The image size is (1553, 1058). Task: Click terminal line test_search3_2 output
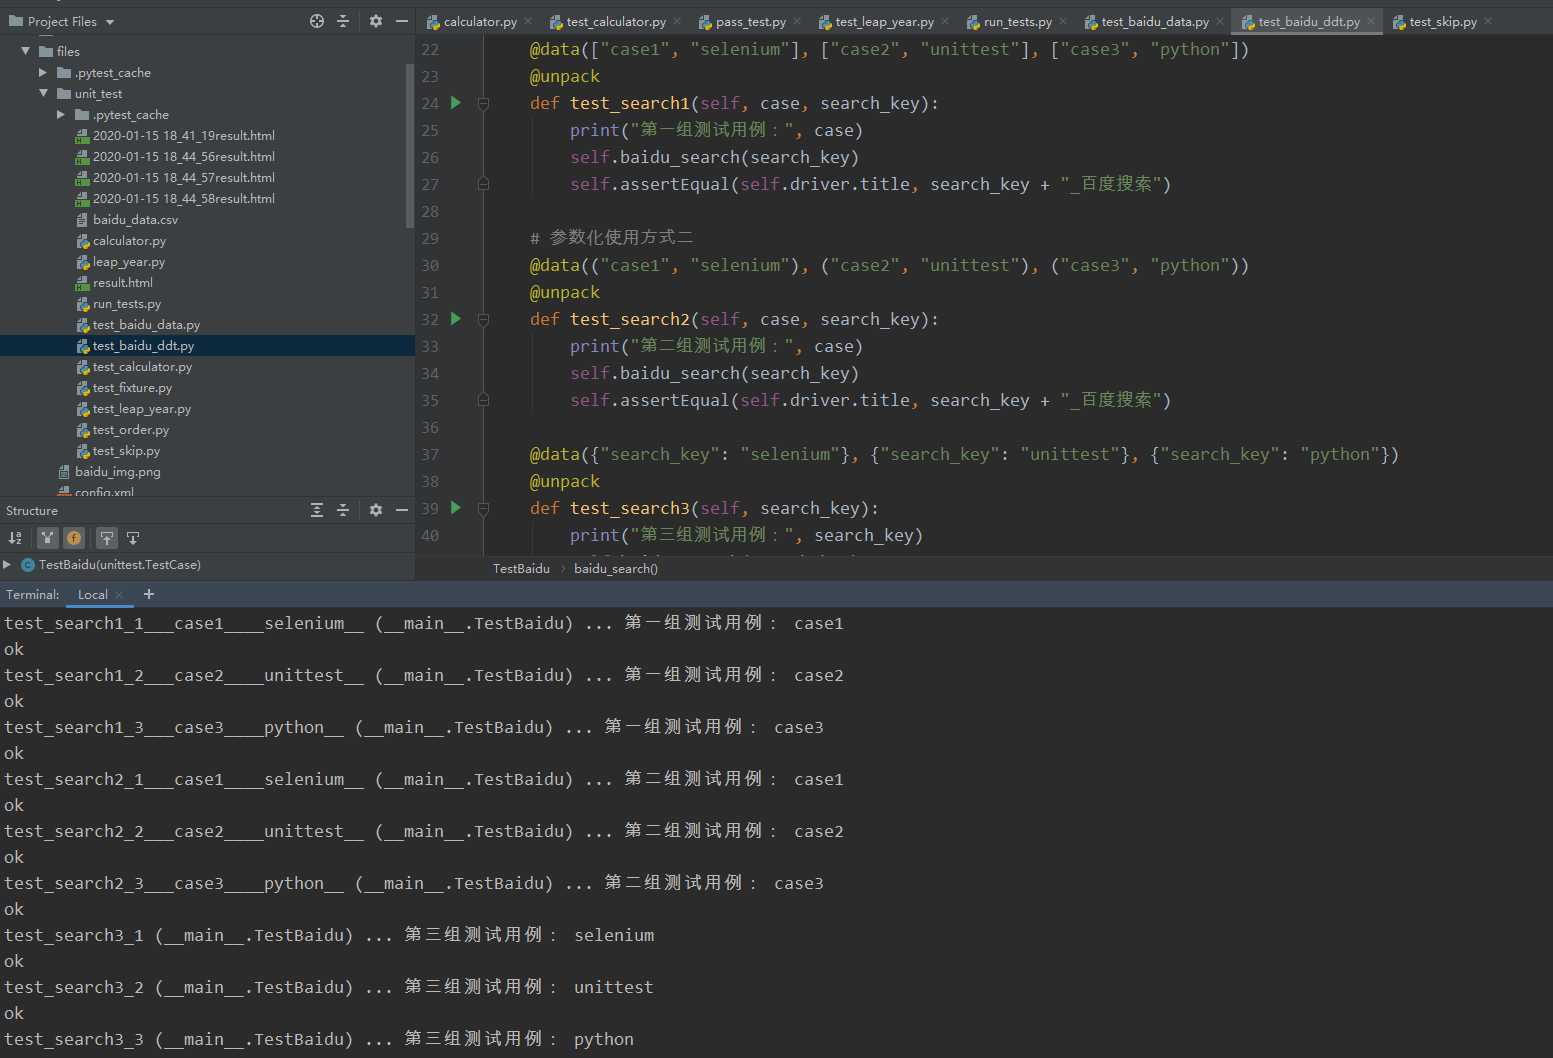pyautogui.click(x=328, y=987)
